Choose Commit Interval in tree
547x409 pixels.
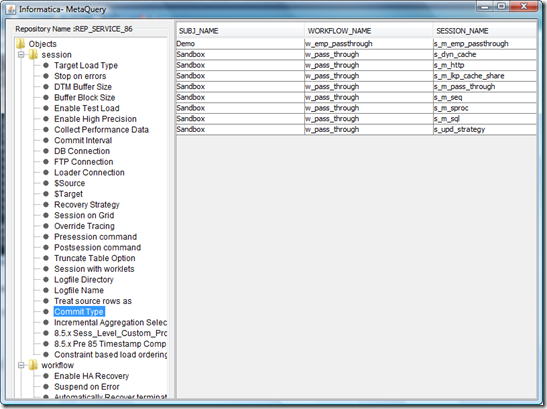83,140
